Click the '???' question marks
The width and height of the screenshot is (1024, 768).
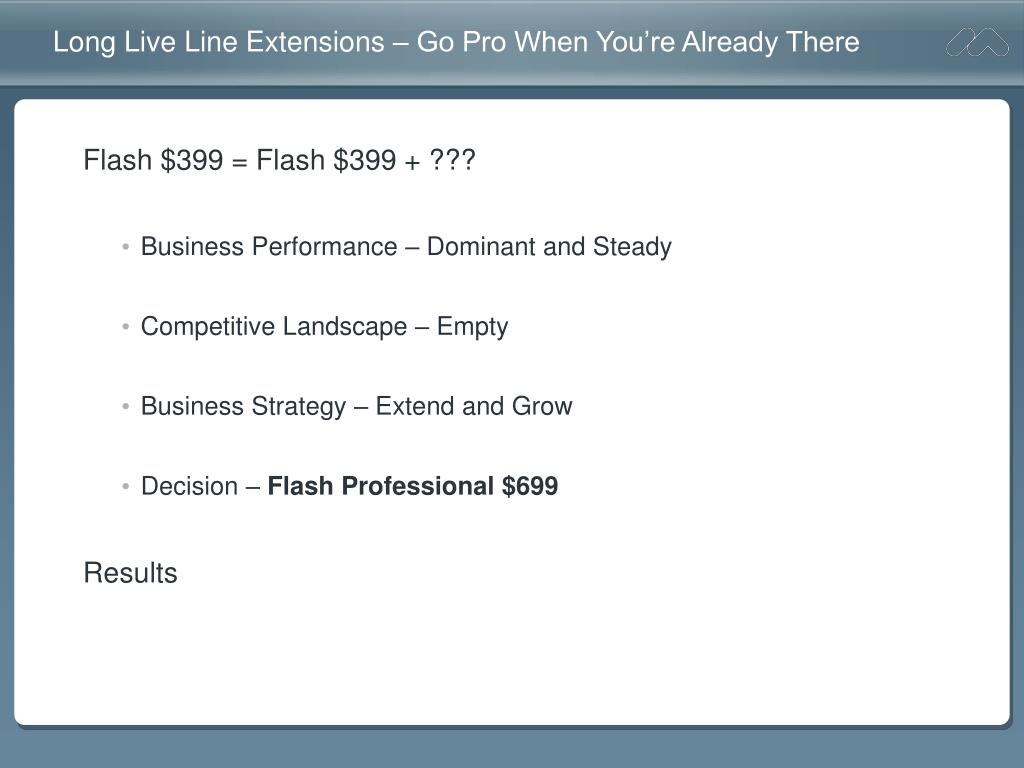coord(453,160)
